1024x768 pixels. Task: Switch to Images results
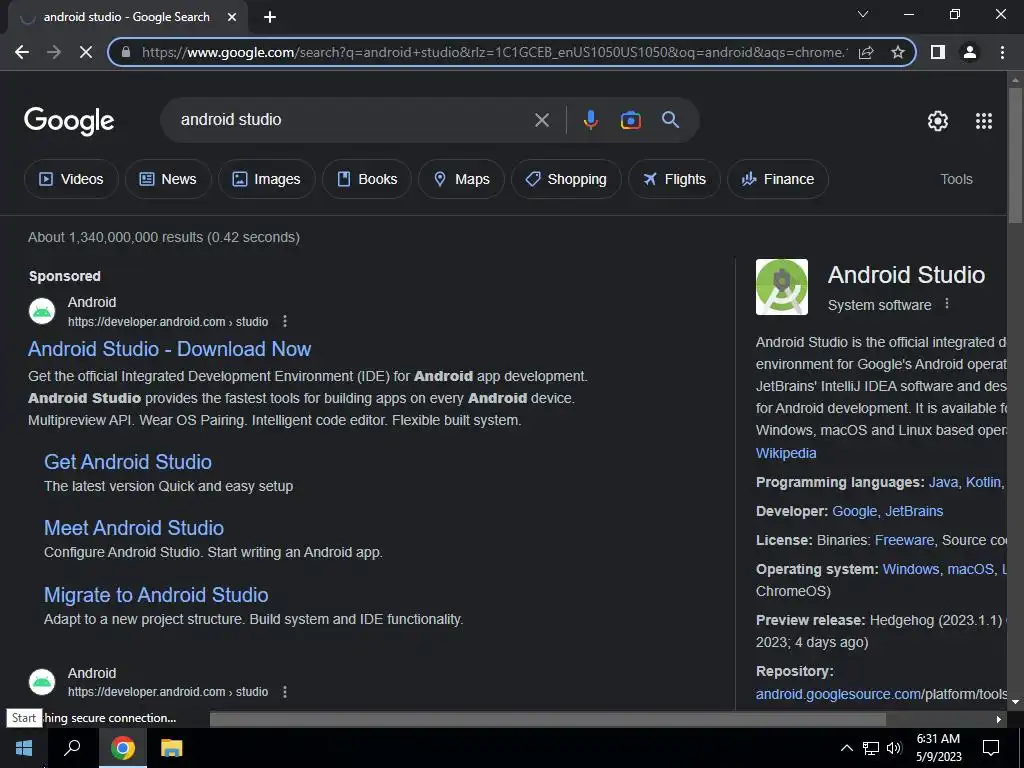tap(266, 179)
